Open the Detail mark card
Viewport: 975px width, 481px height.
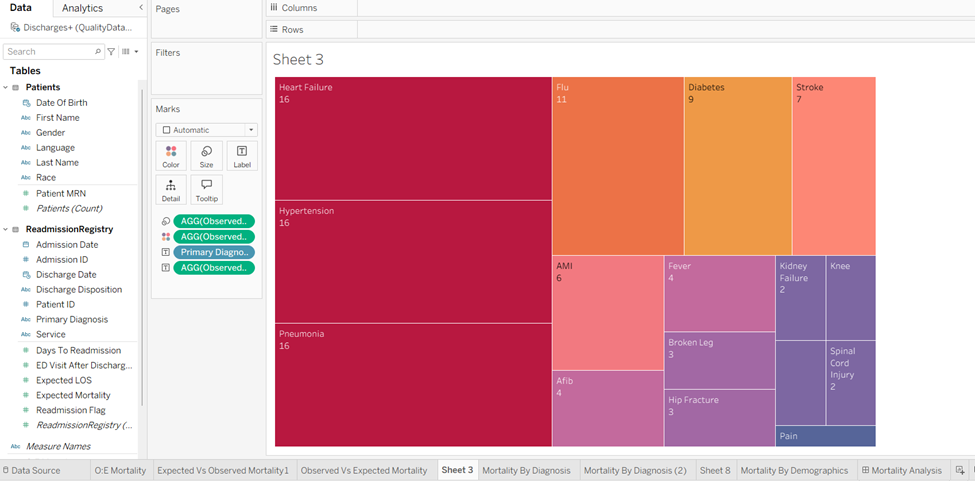(171, 190)
